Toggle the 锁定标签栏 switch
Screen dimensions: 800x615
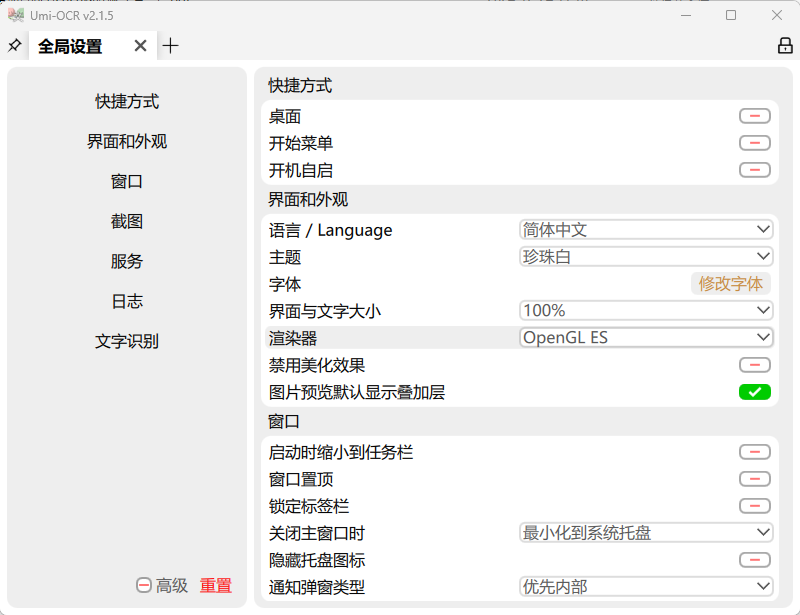755,506
